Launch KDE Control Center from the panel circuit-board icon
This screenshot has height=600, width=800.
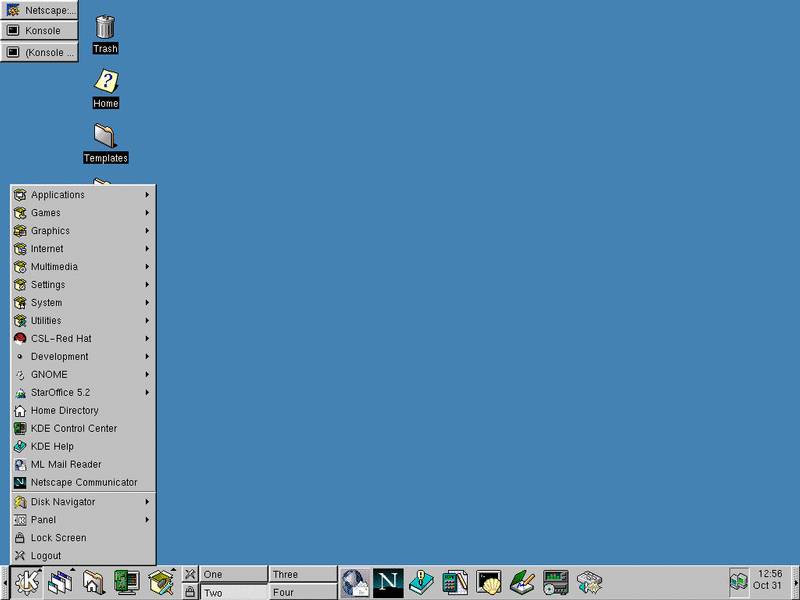(x=127, y=582)
